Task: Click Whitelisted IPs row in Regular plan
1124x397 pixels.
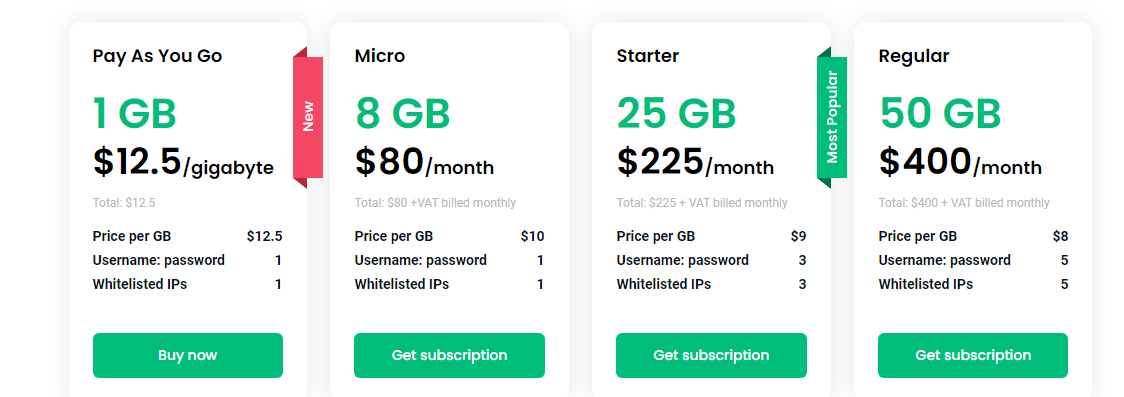Action: (x=973, y=284)
